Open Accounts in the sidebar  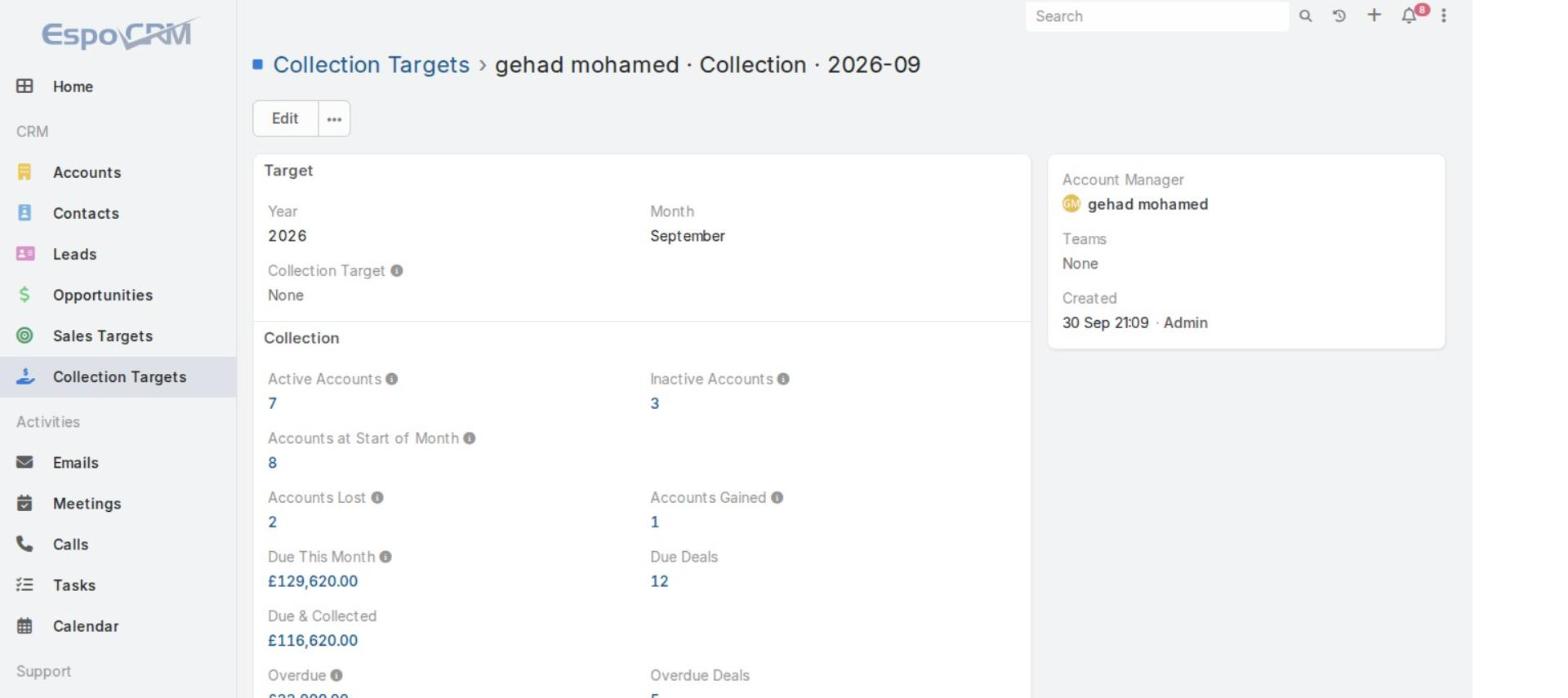tap(87, 172)
